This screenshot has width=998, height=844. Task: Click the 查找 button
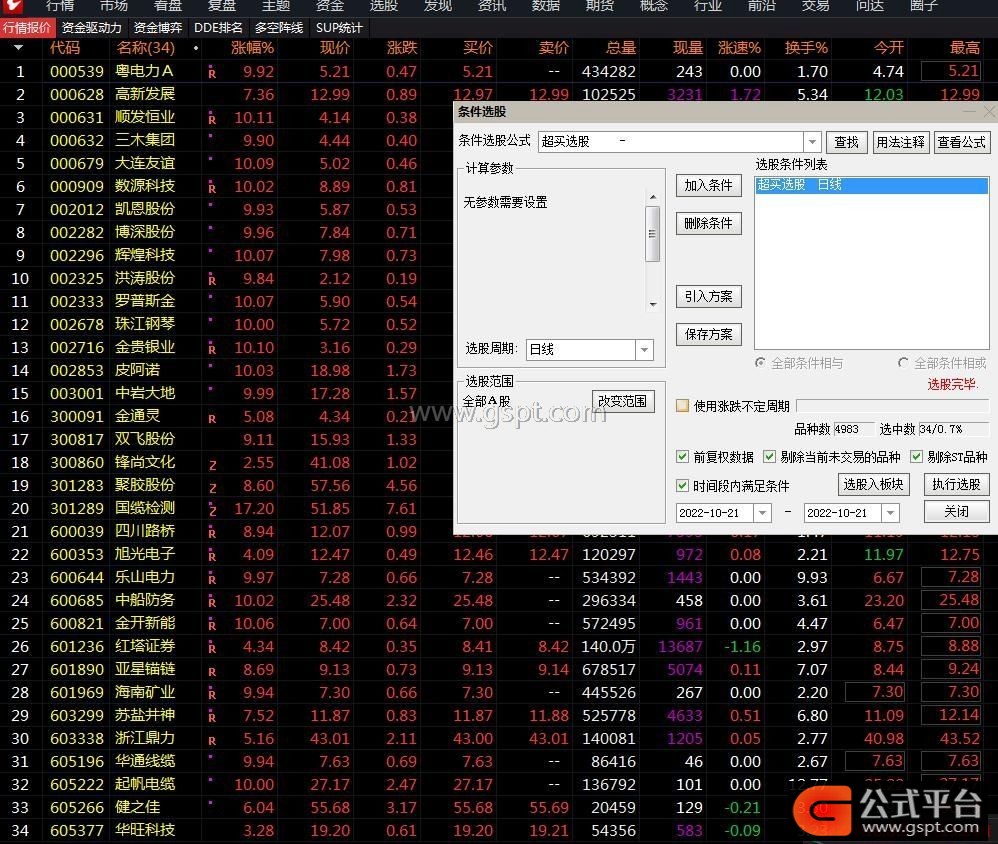tap(847, 142)
